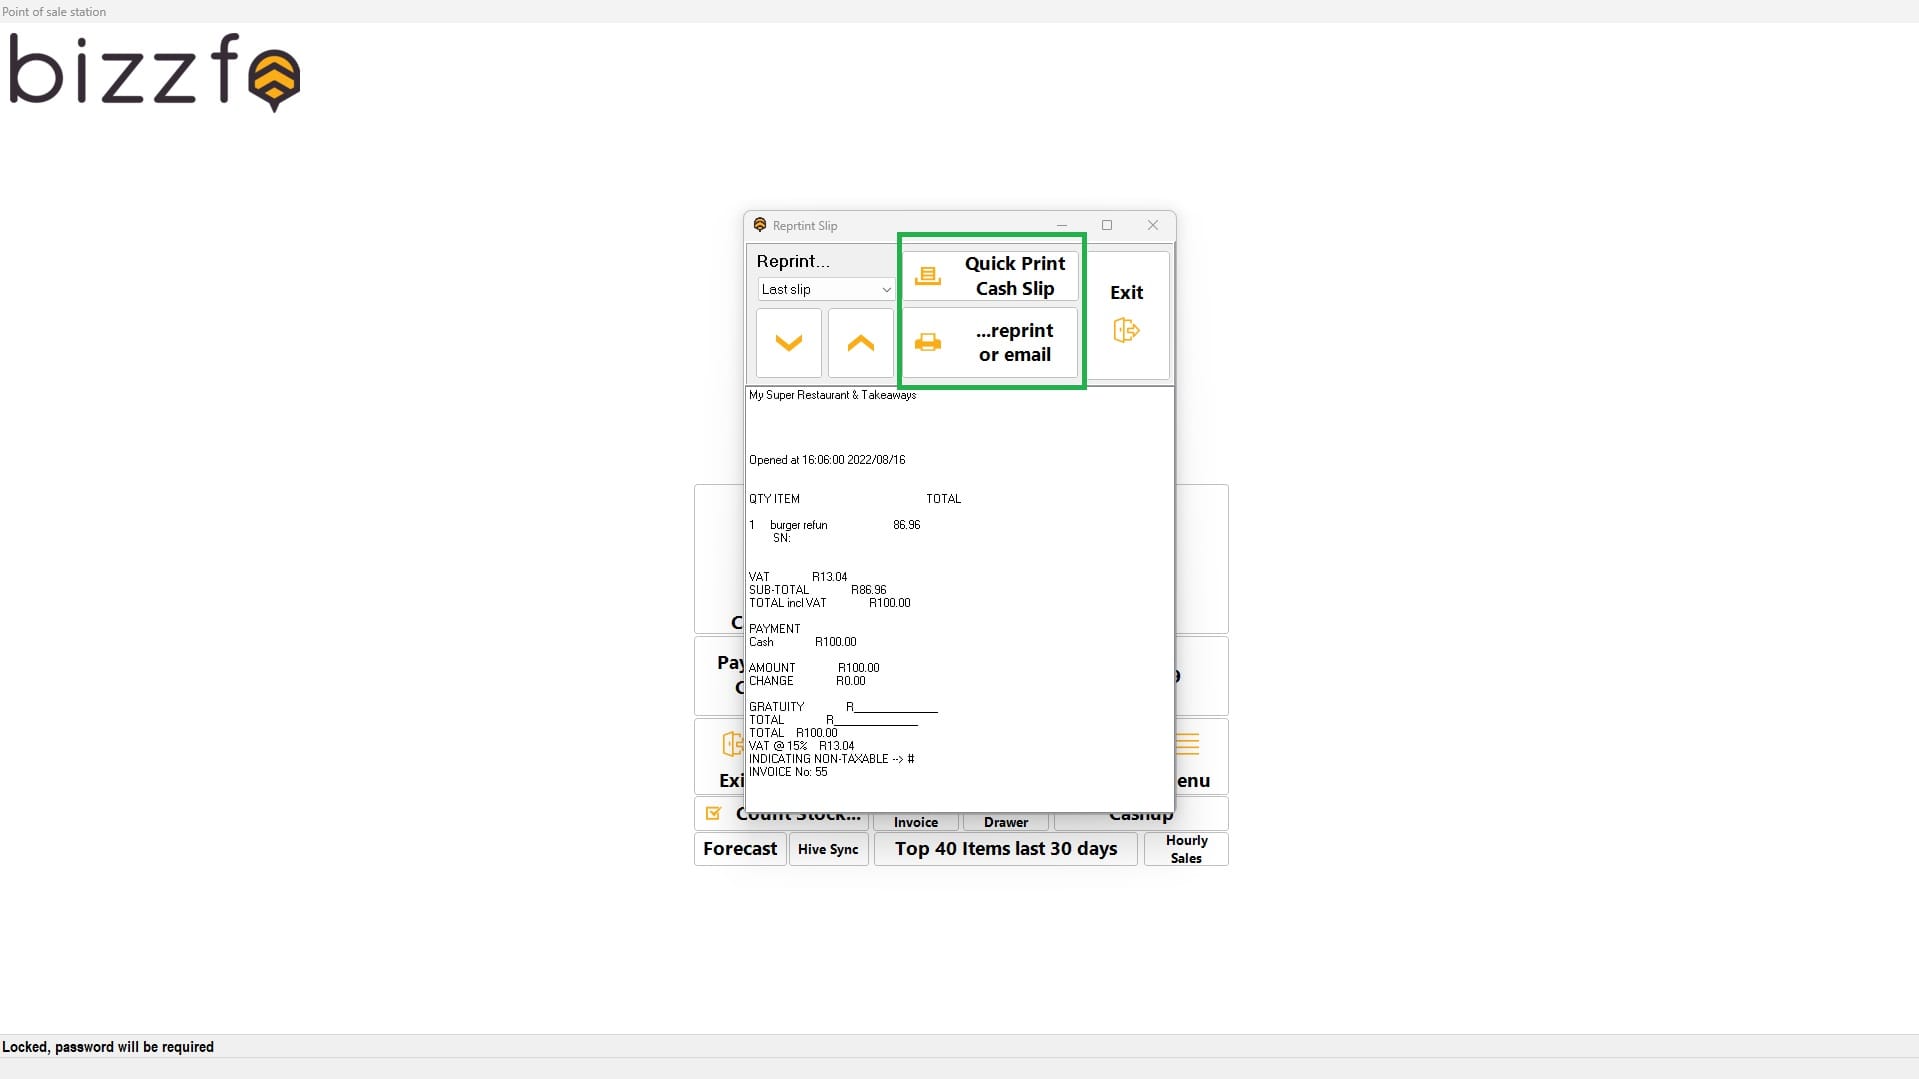Screen dimensions: 1919x1079
Task: Run a Hive Sync
Action: coord(828,848)
